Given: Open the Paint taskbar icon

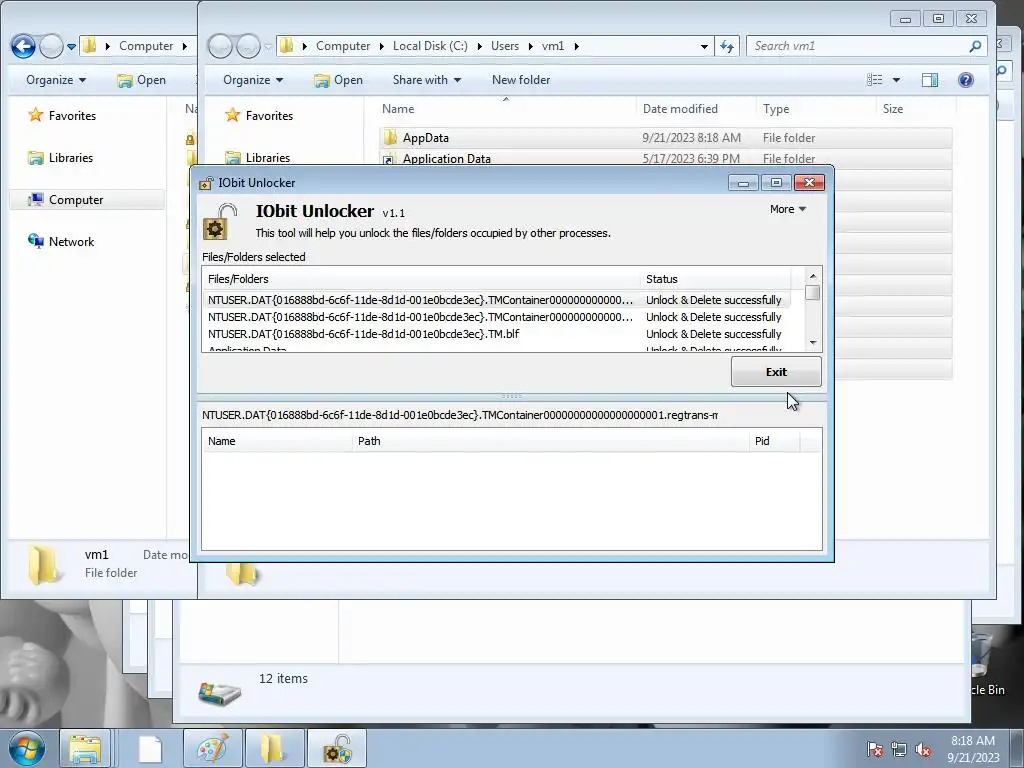Looking at the screenshot, I should (x=213, y=748).
